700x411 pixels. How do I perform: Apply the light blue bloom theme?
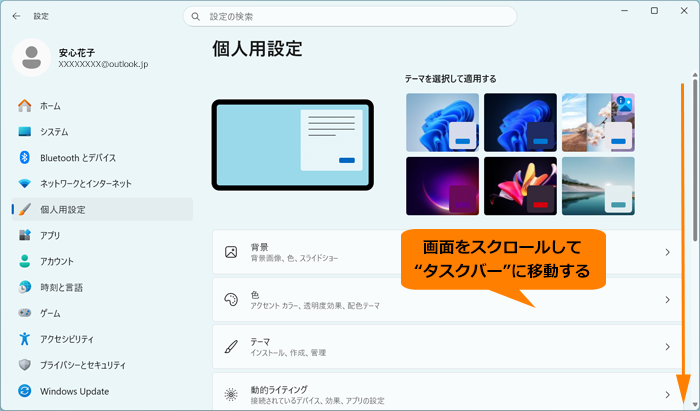point(442,122)
